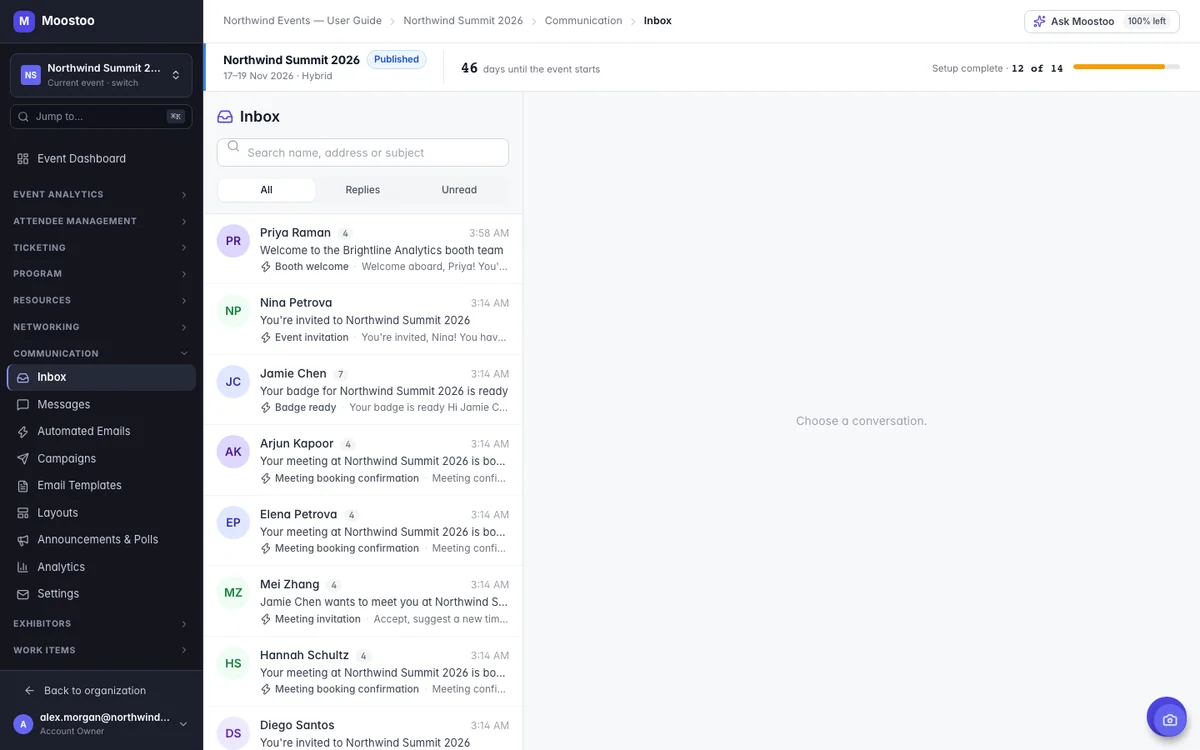Open Mei Zhang meeting invitation conversation
This screenshot has width=1200, height=750.
coord(363,601)
